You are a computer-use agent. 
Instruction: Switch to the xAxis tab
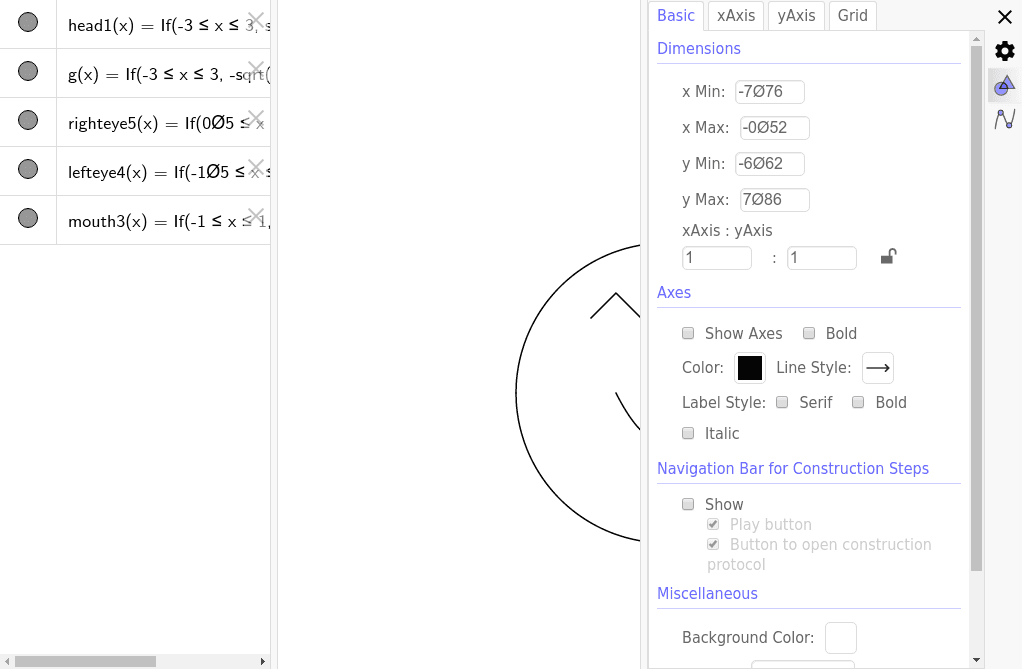click(x=736, y=15)
